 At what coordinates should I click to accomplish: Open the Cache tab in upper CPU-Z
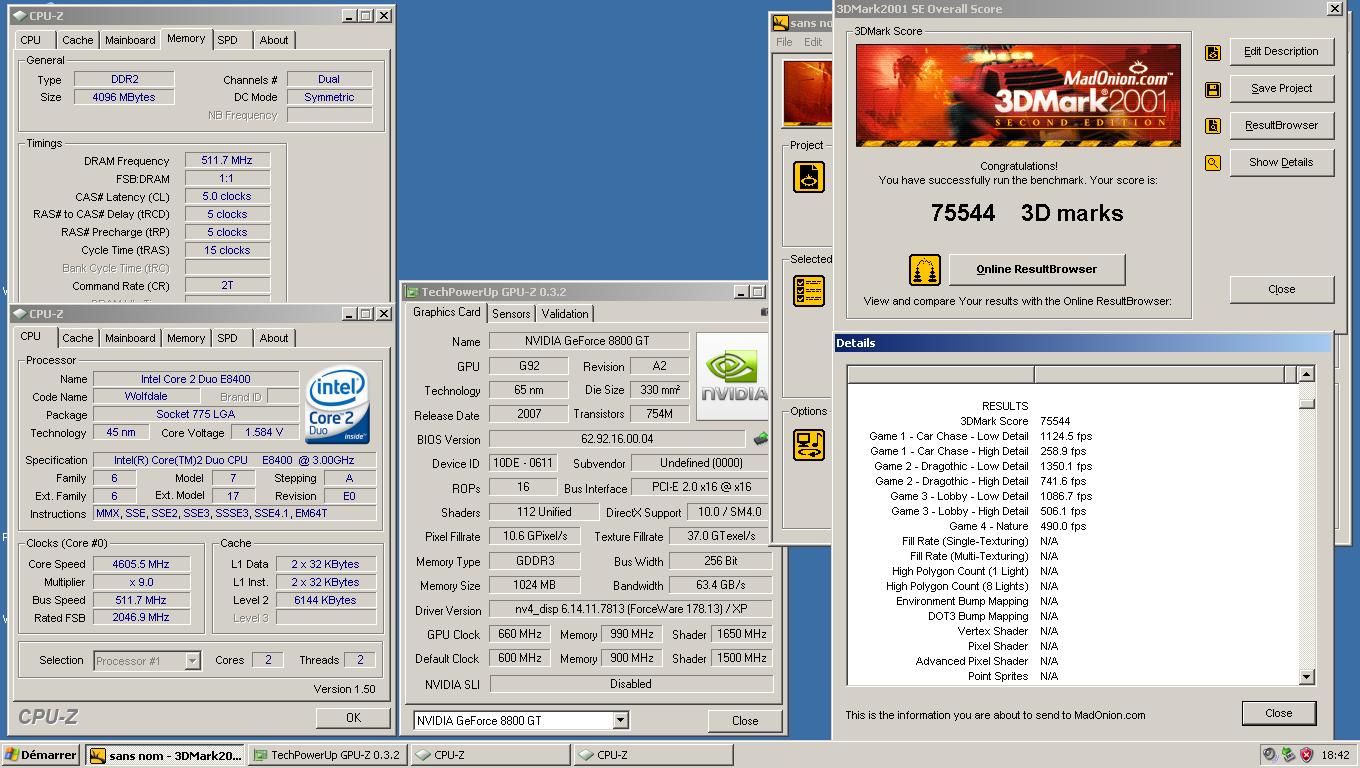[77, 40]
